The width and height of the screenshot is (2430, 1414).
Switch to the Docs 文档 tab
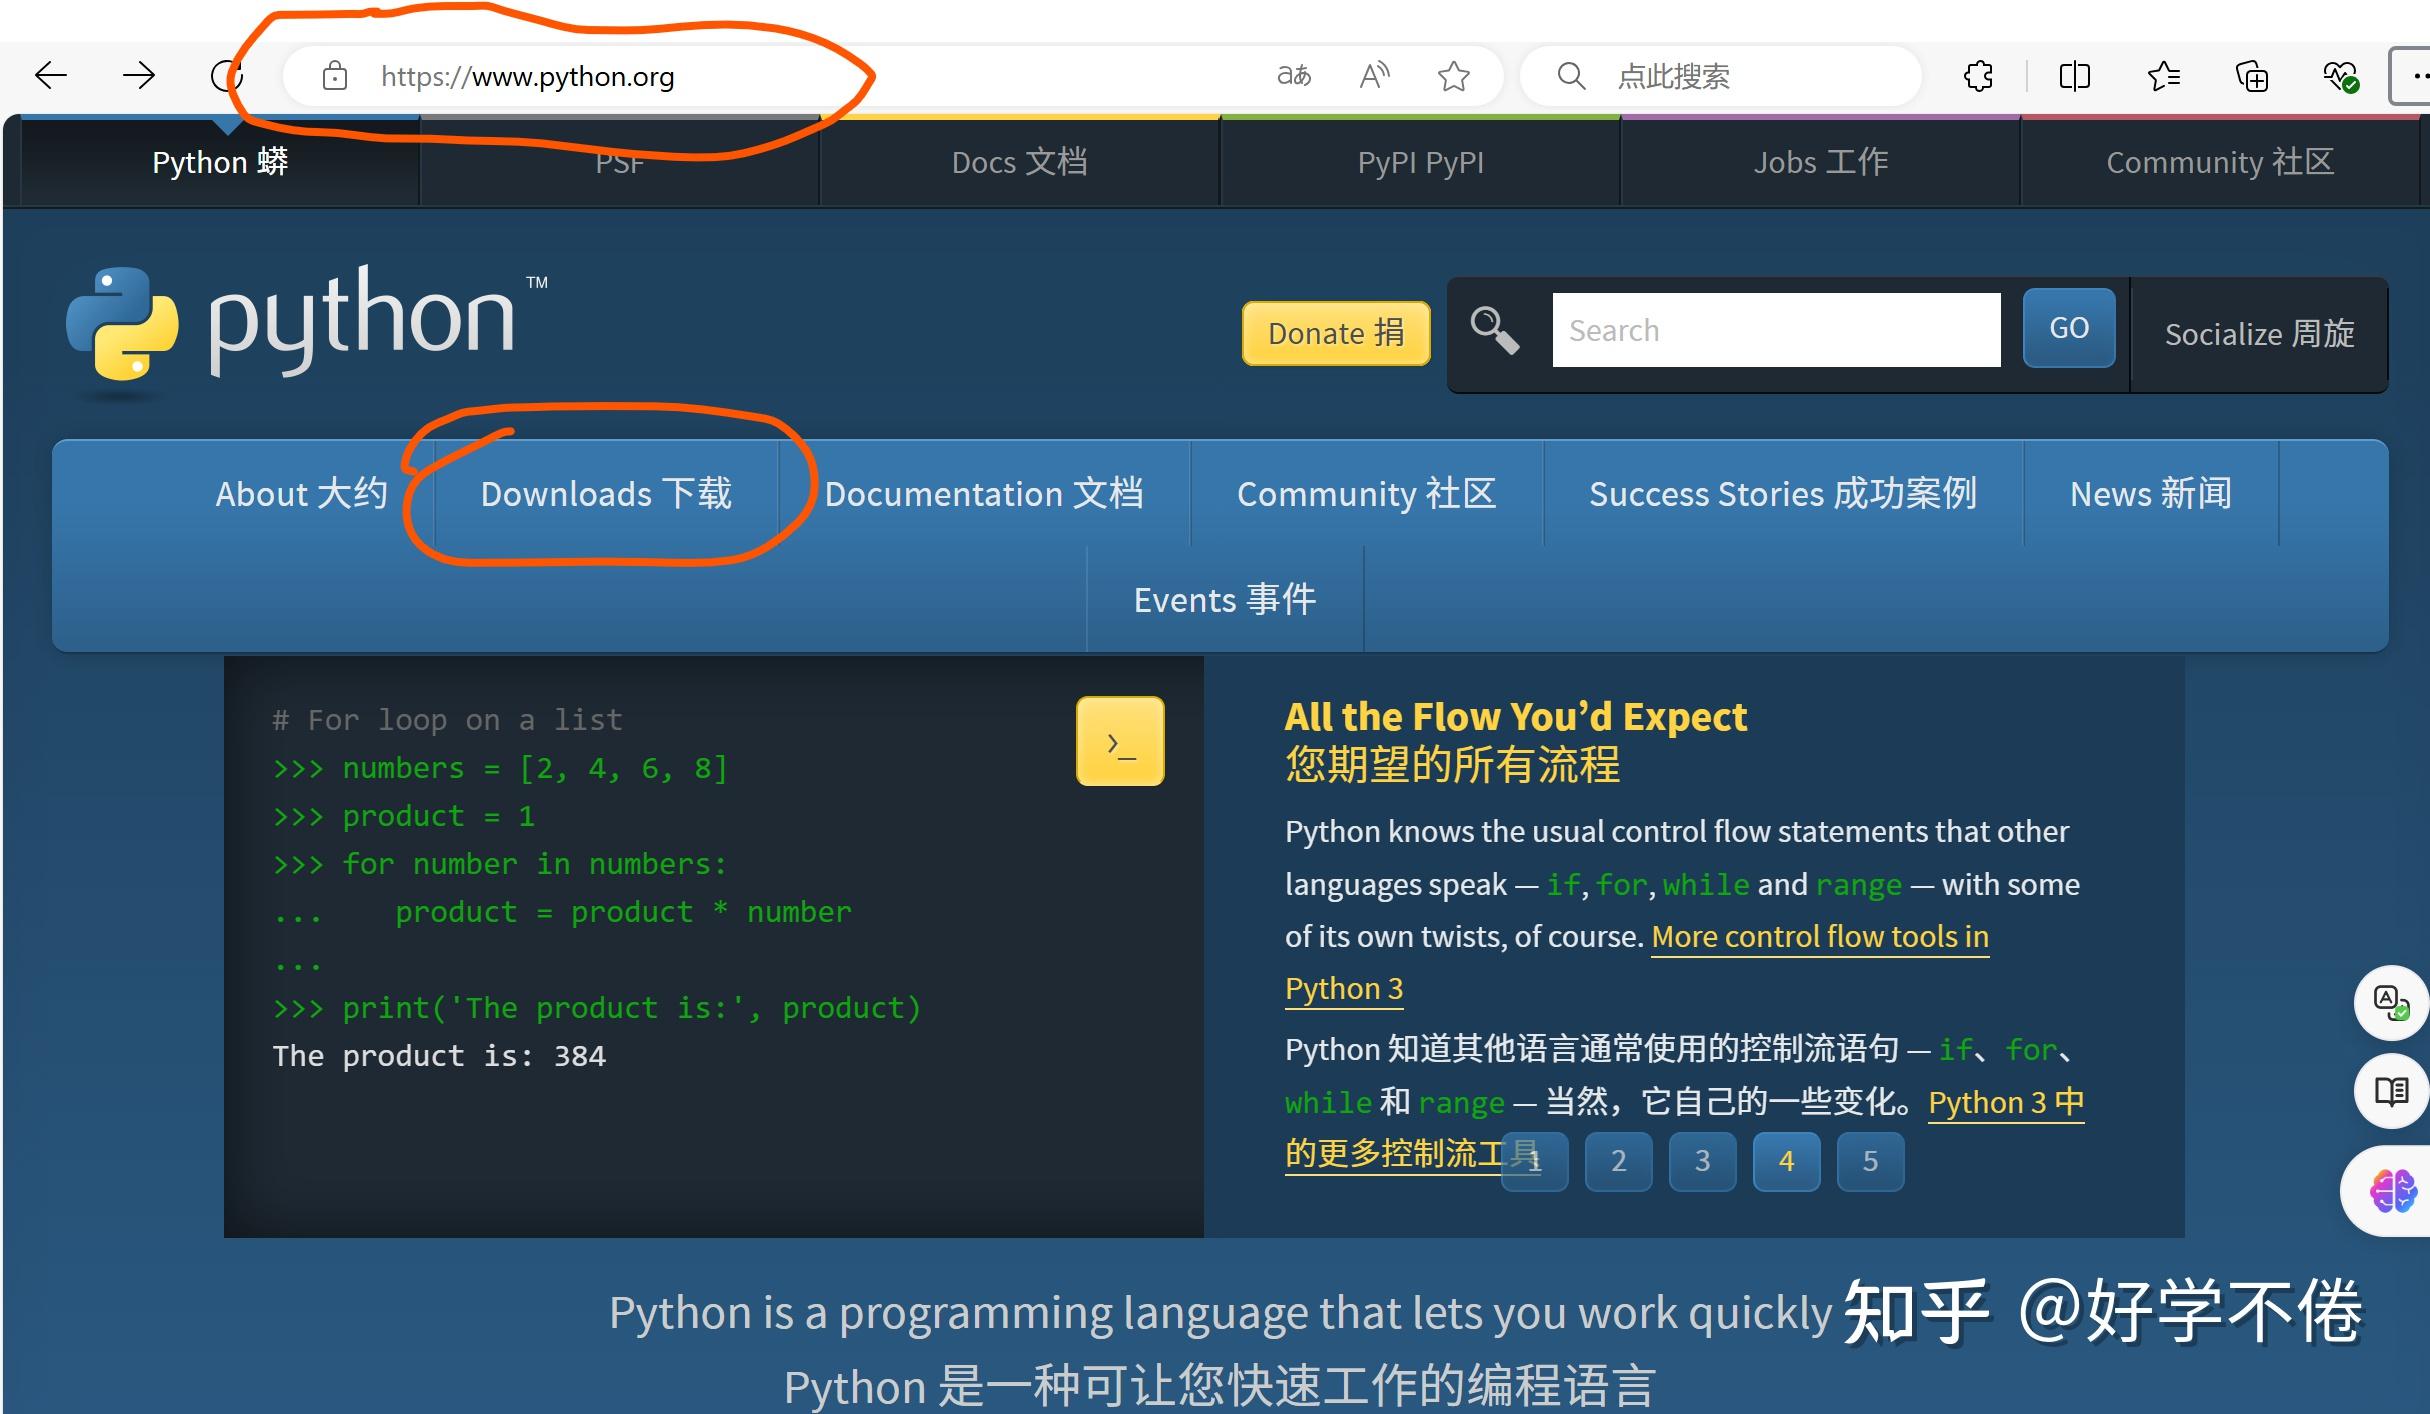tap(1019, 161)
